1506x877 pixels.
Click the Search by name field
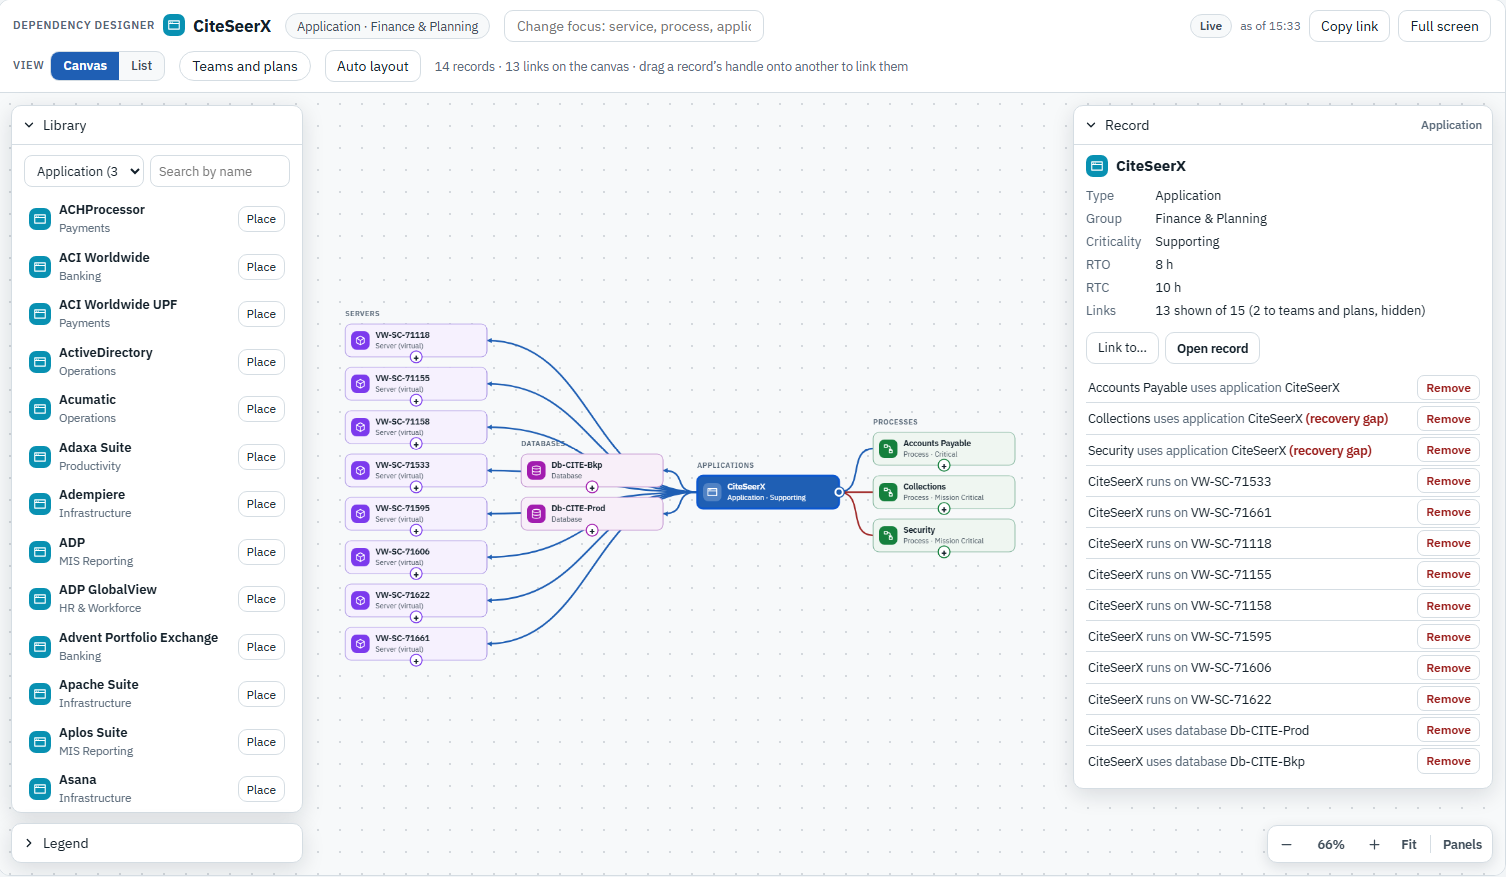[x=220, y=171]
